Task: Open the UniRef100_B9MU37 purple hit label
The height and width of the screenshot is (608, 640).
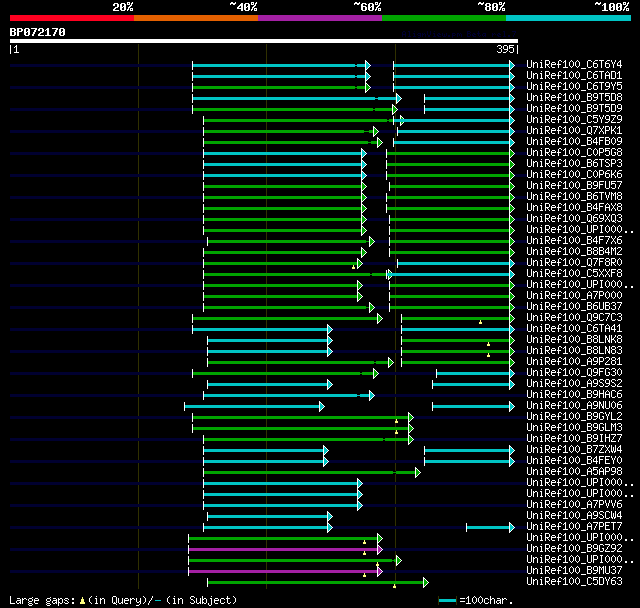Action: click(x=574, y=571)
